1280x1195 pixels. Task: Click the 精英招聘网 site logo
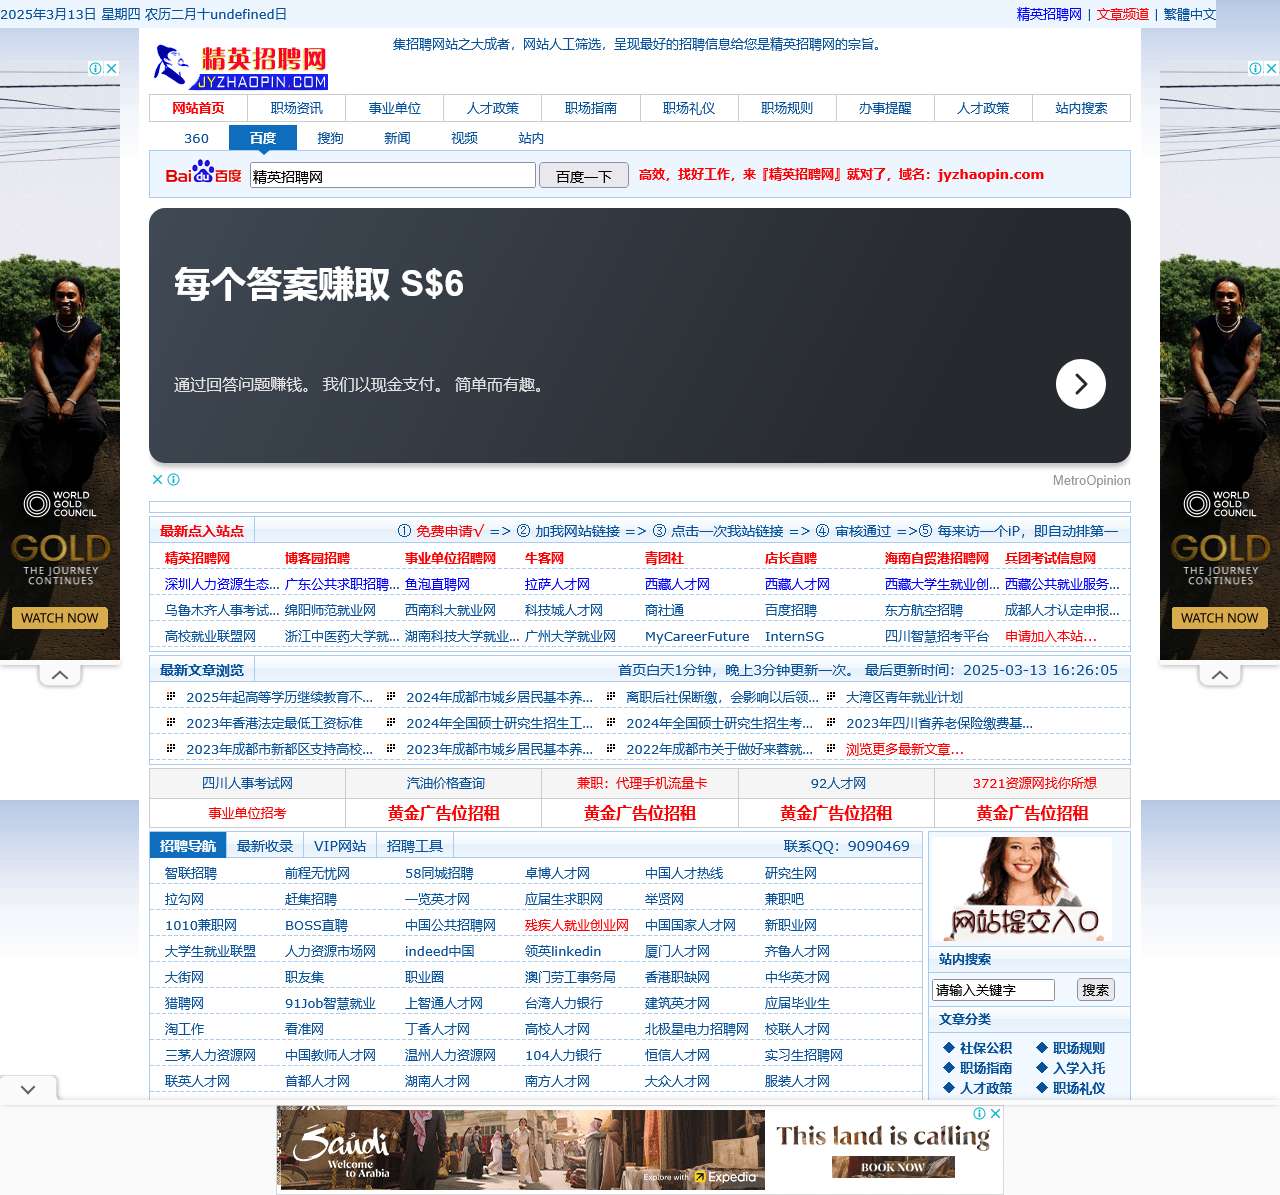[x=240, y=67]
